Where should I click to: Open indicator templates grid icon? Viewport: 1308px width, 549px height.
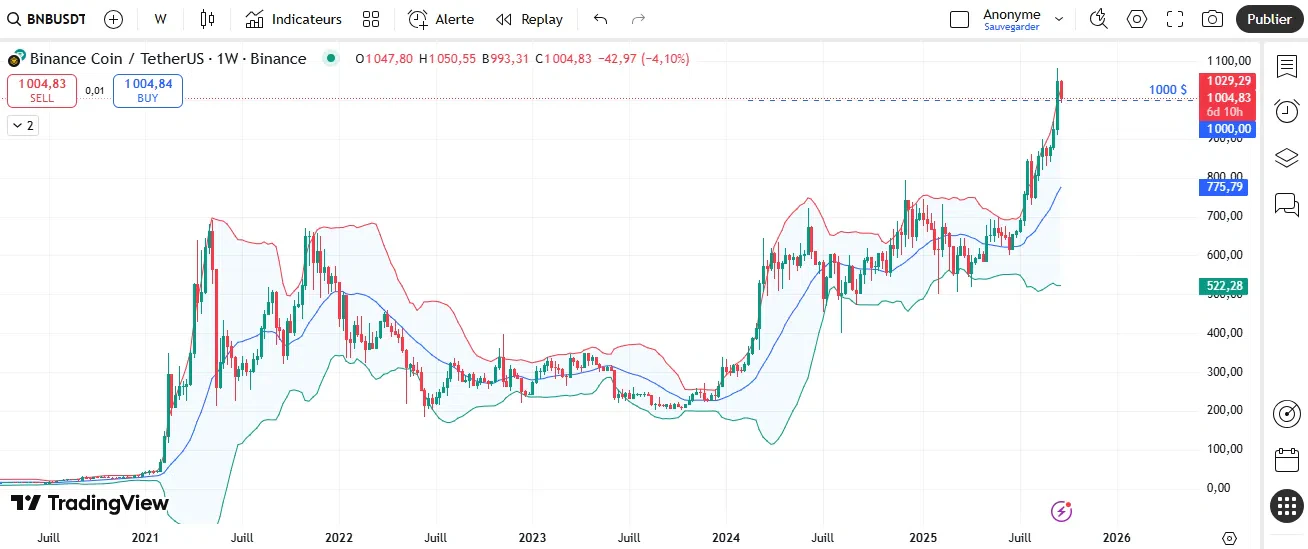coord(371,19)
